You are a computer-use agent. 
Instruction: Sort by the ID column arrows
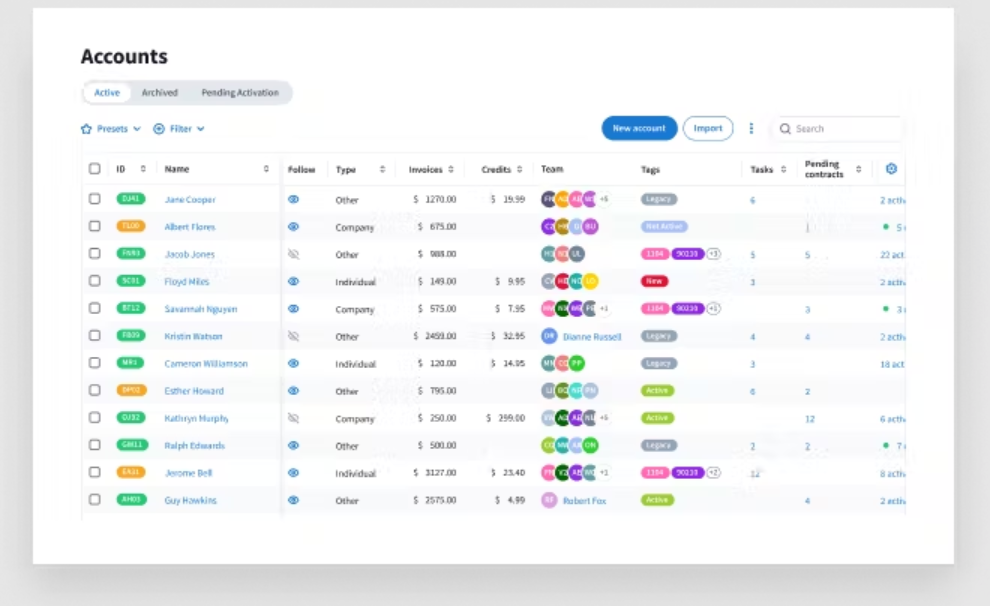pyautogui.click(x=143, y=169)
